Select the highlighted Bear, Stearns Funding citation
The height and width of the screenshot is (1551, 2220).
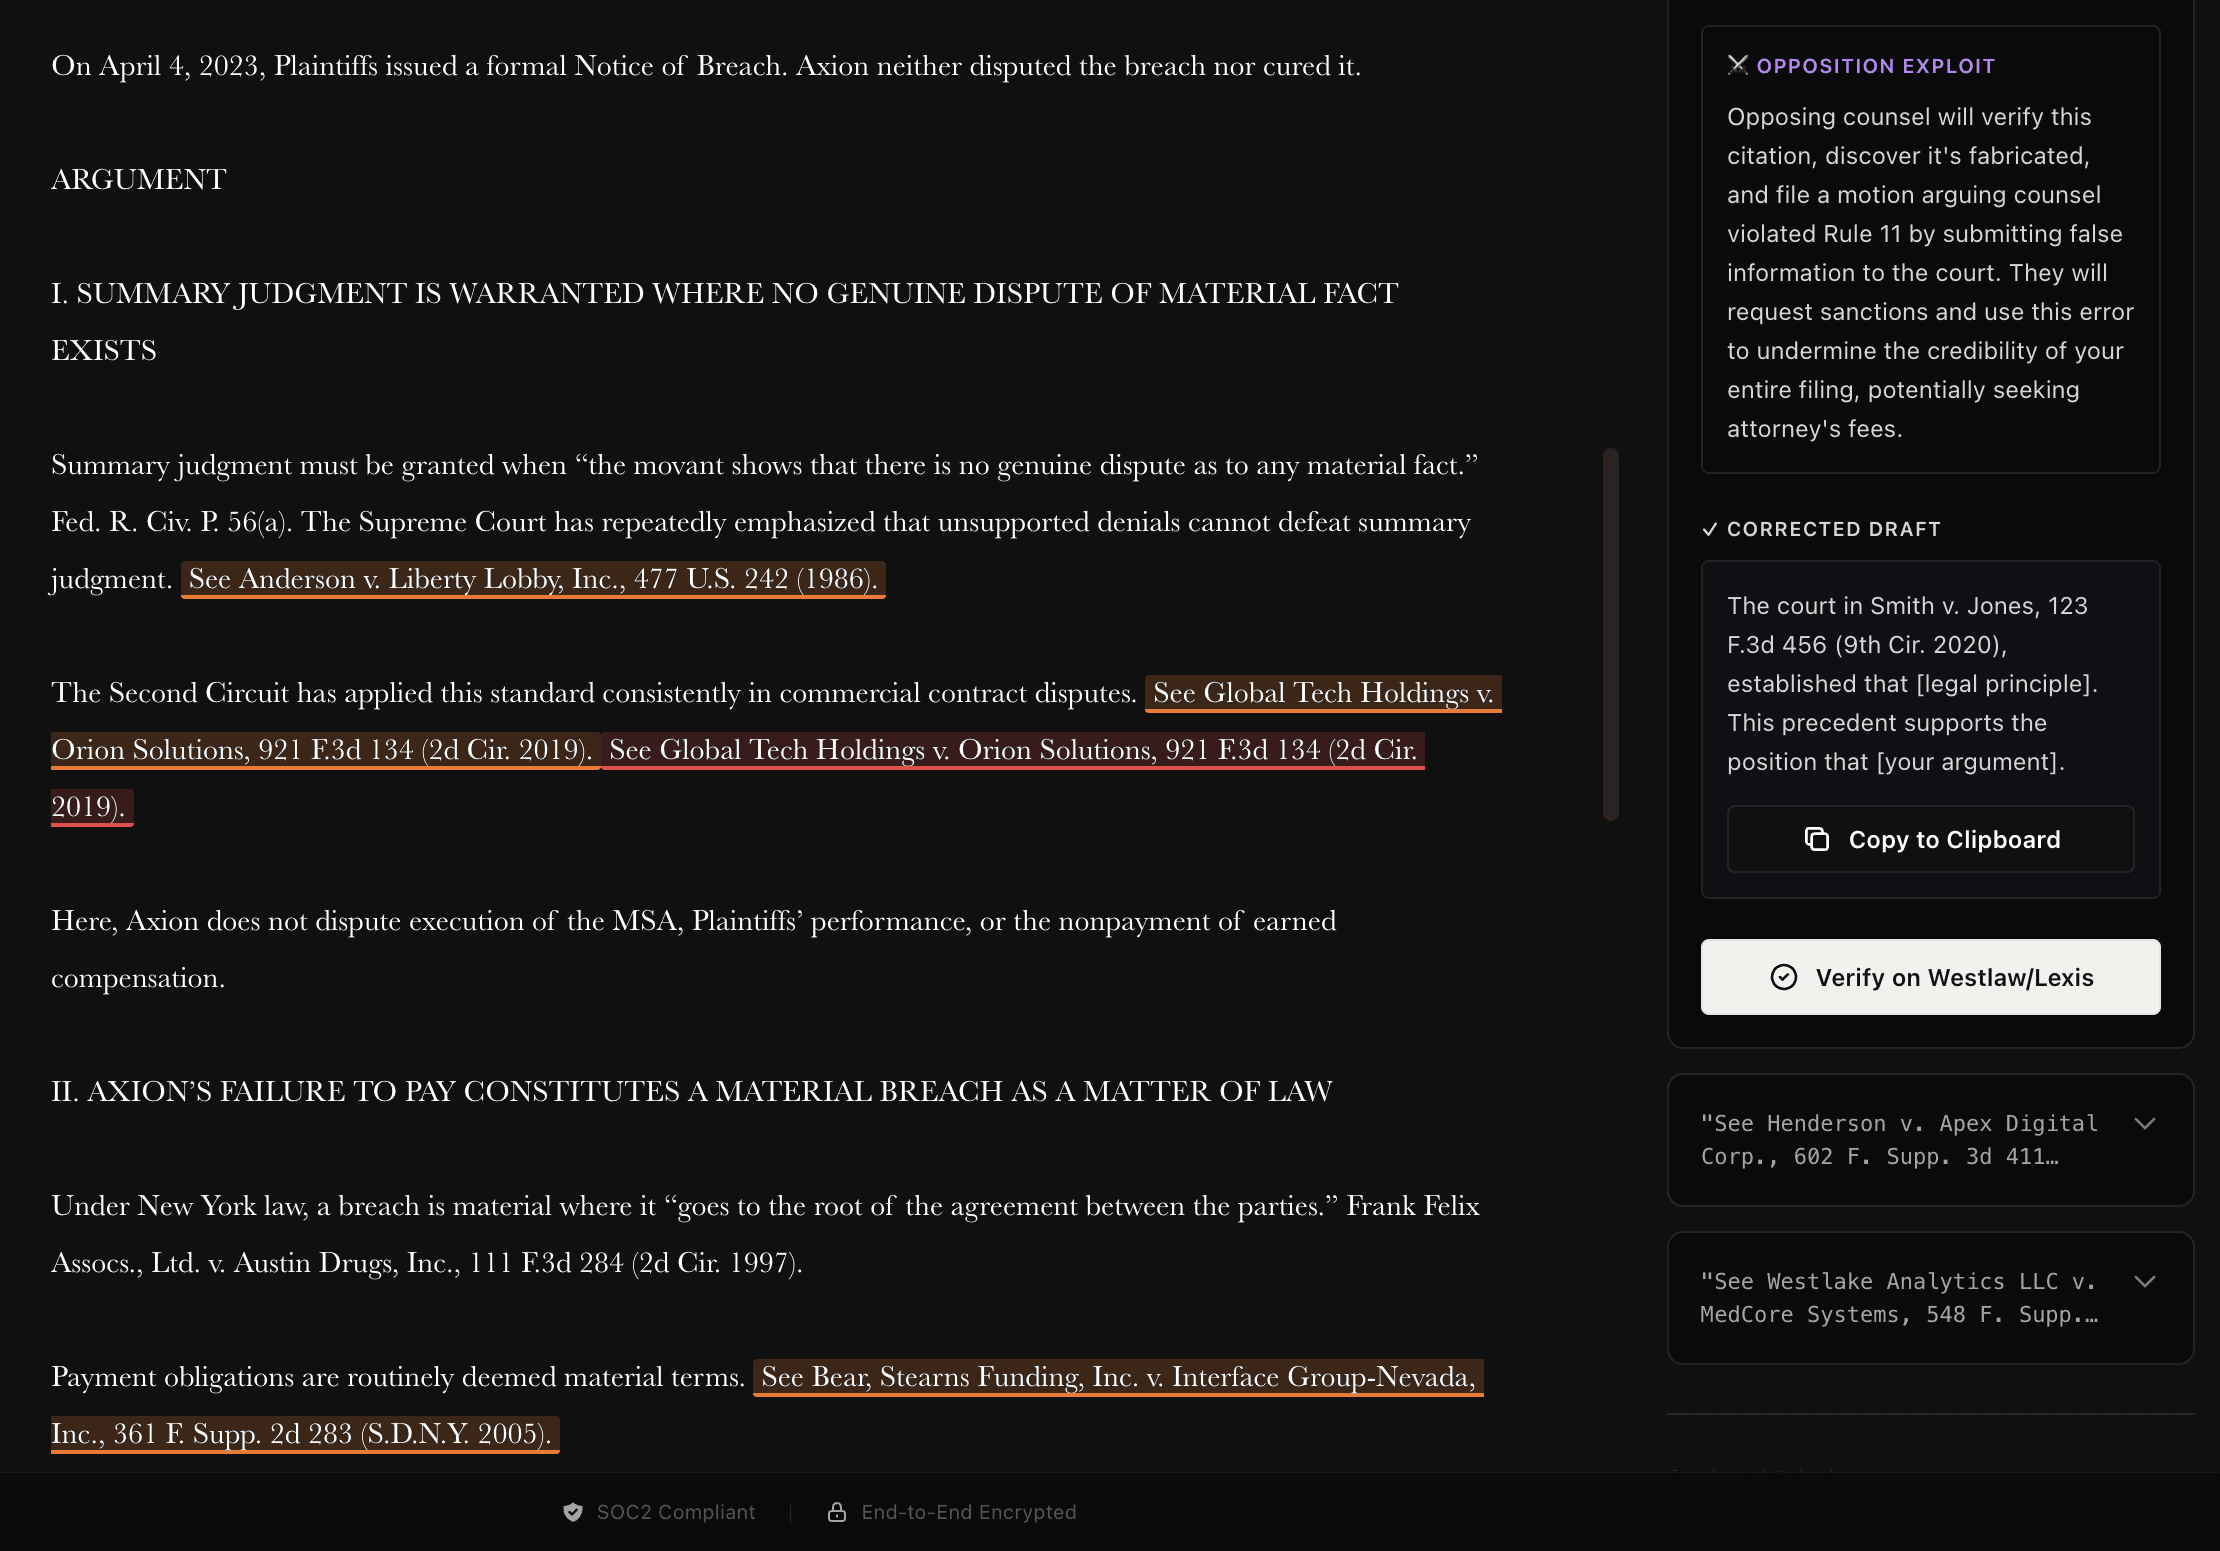(1117, 1377)
